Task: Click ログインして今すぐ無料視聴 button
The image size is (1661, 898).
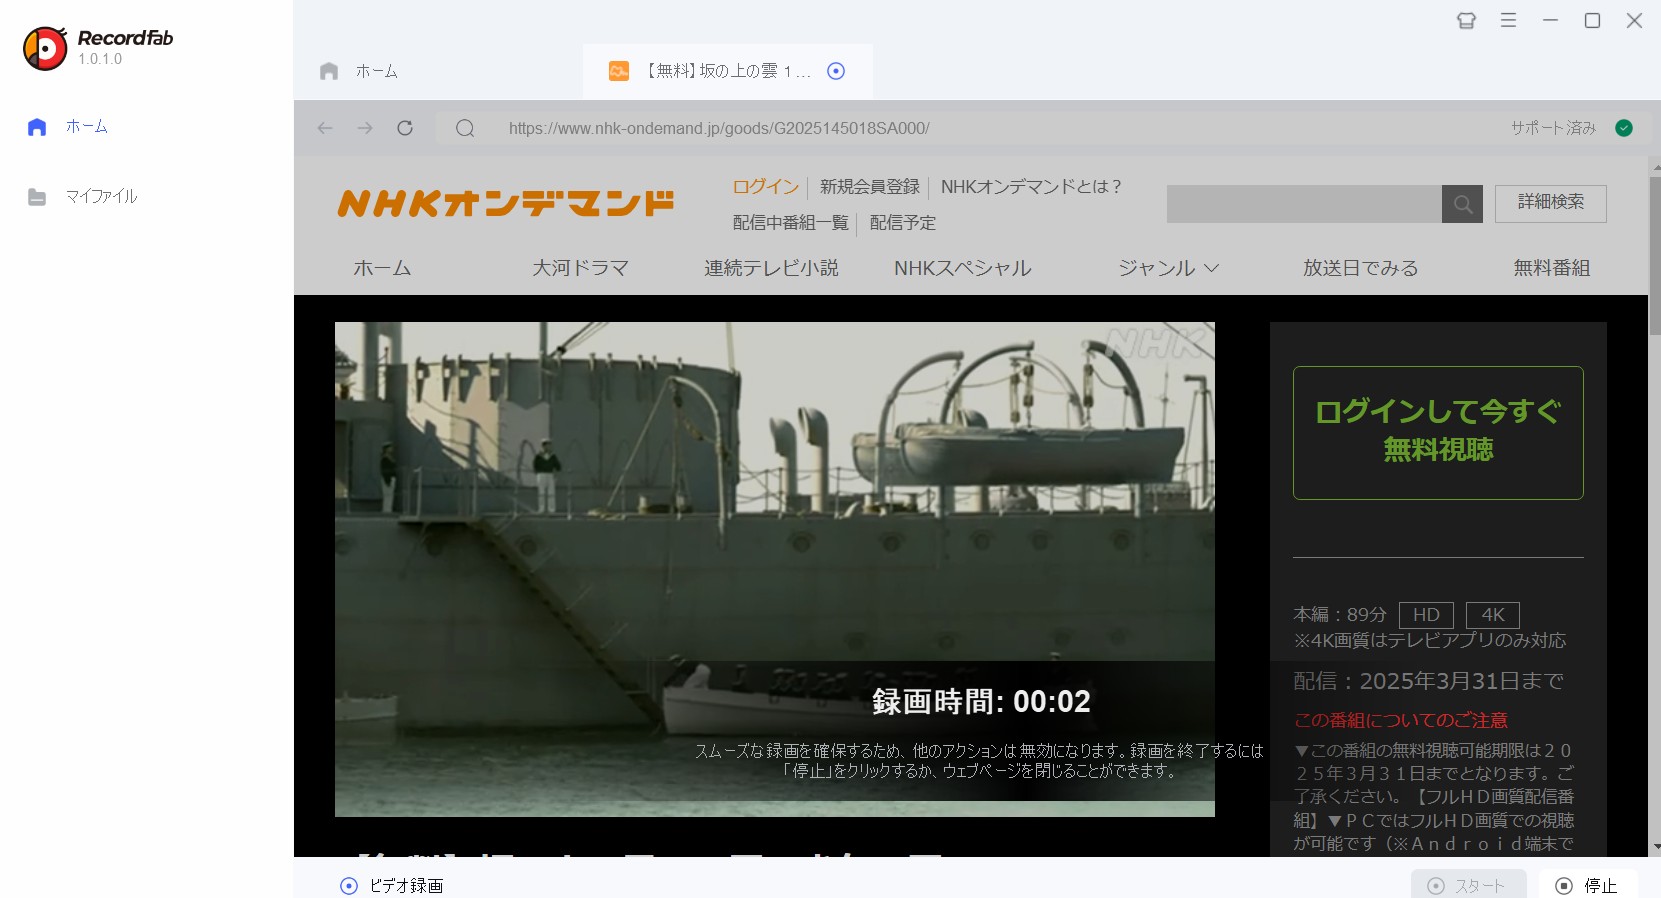Action: tap(1438, 433)
